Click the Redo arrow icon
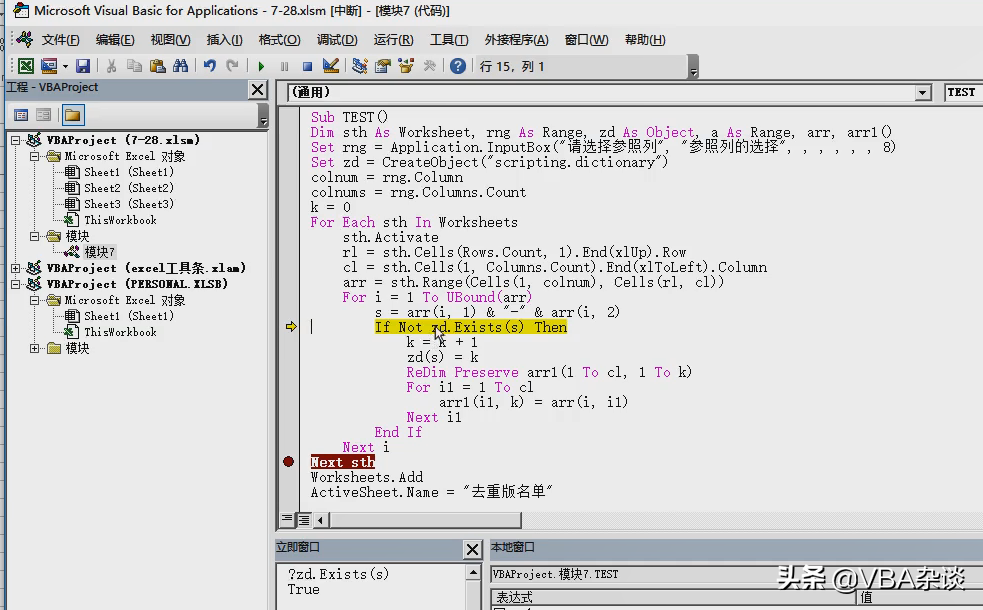This screenshot has width=983, height=610. click(x=232, y=66)
